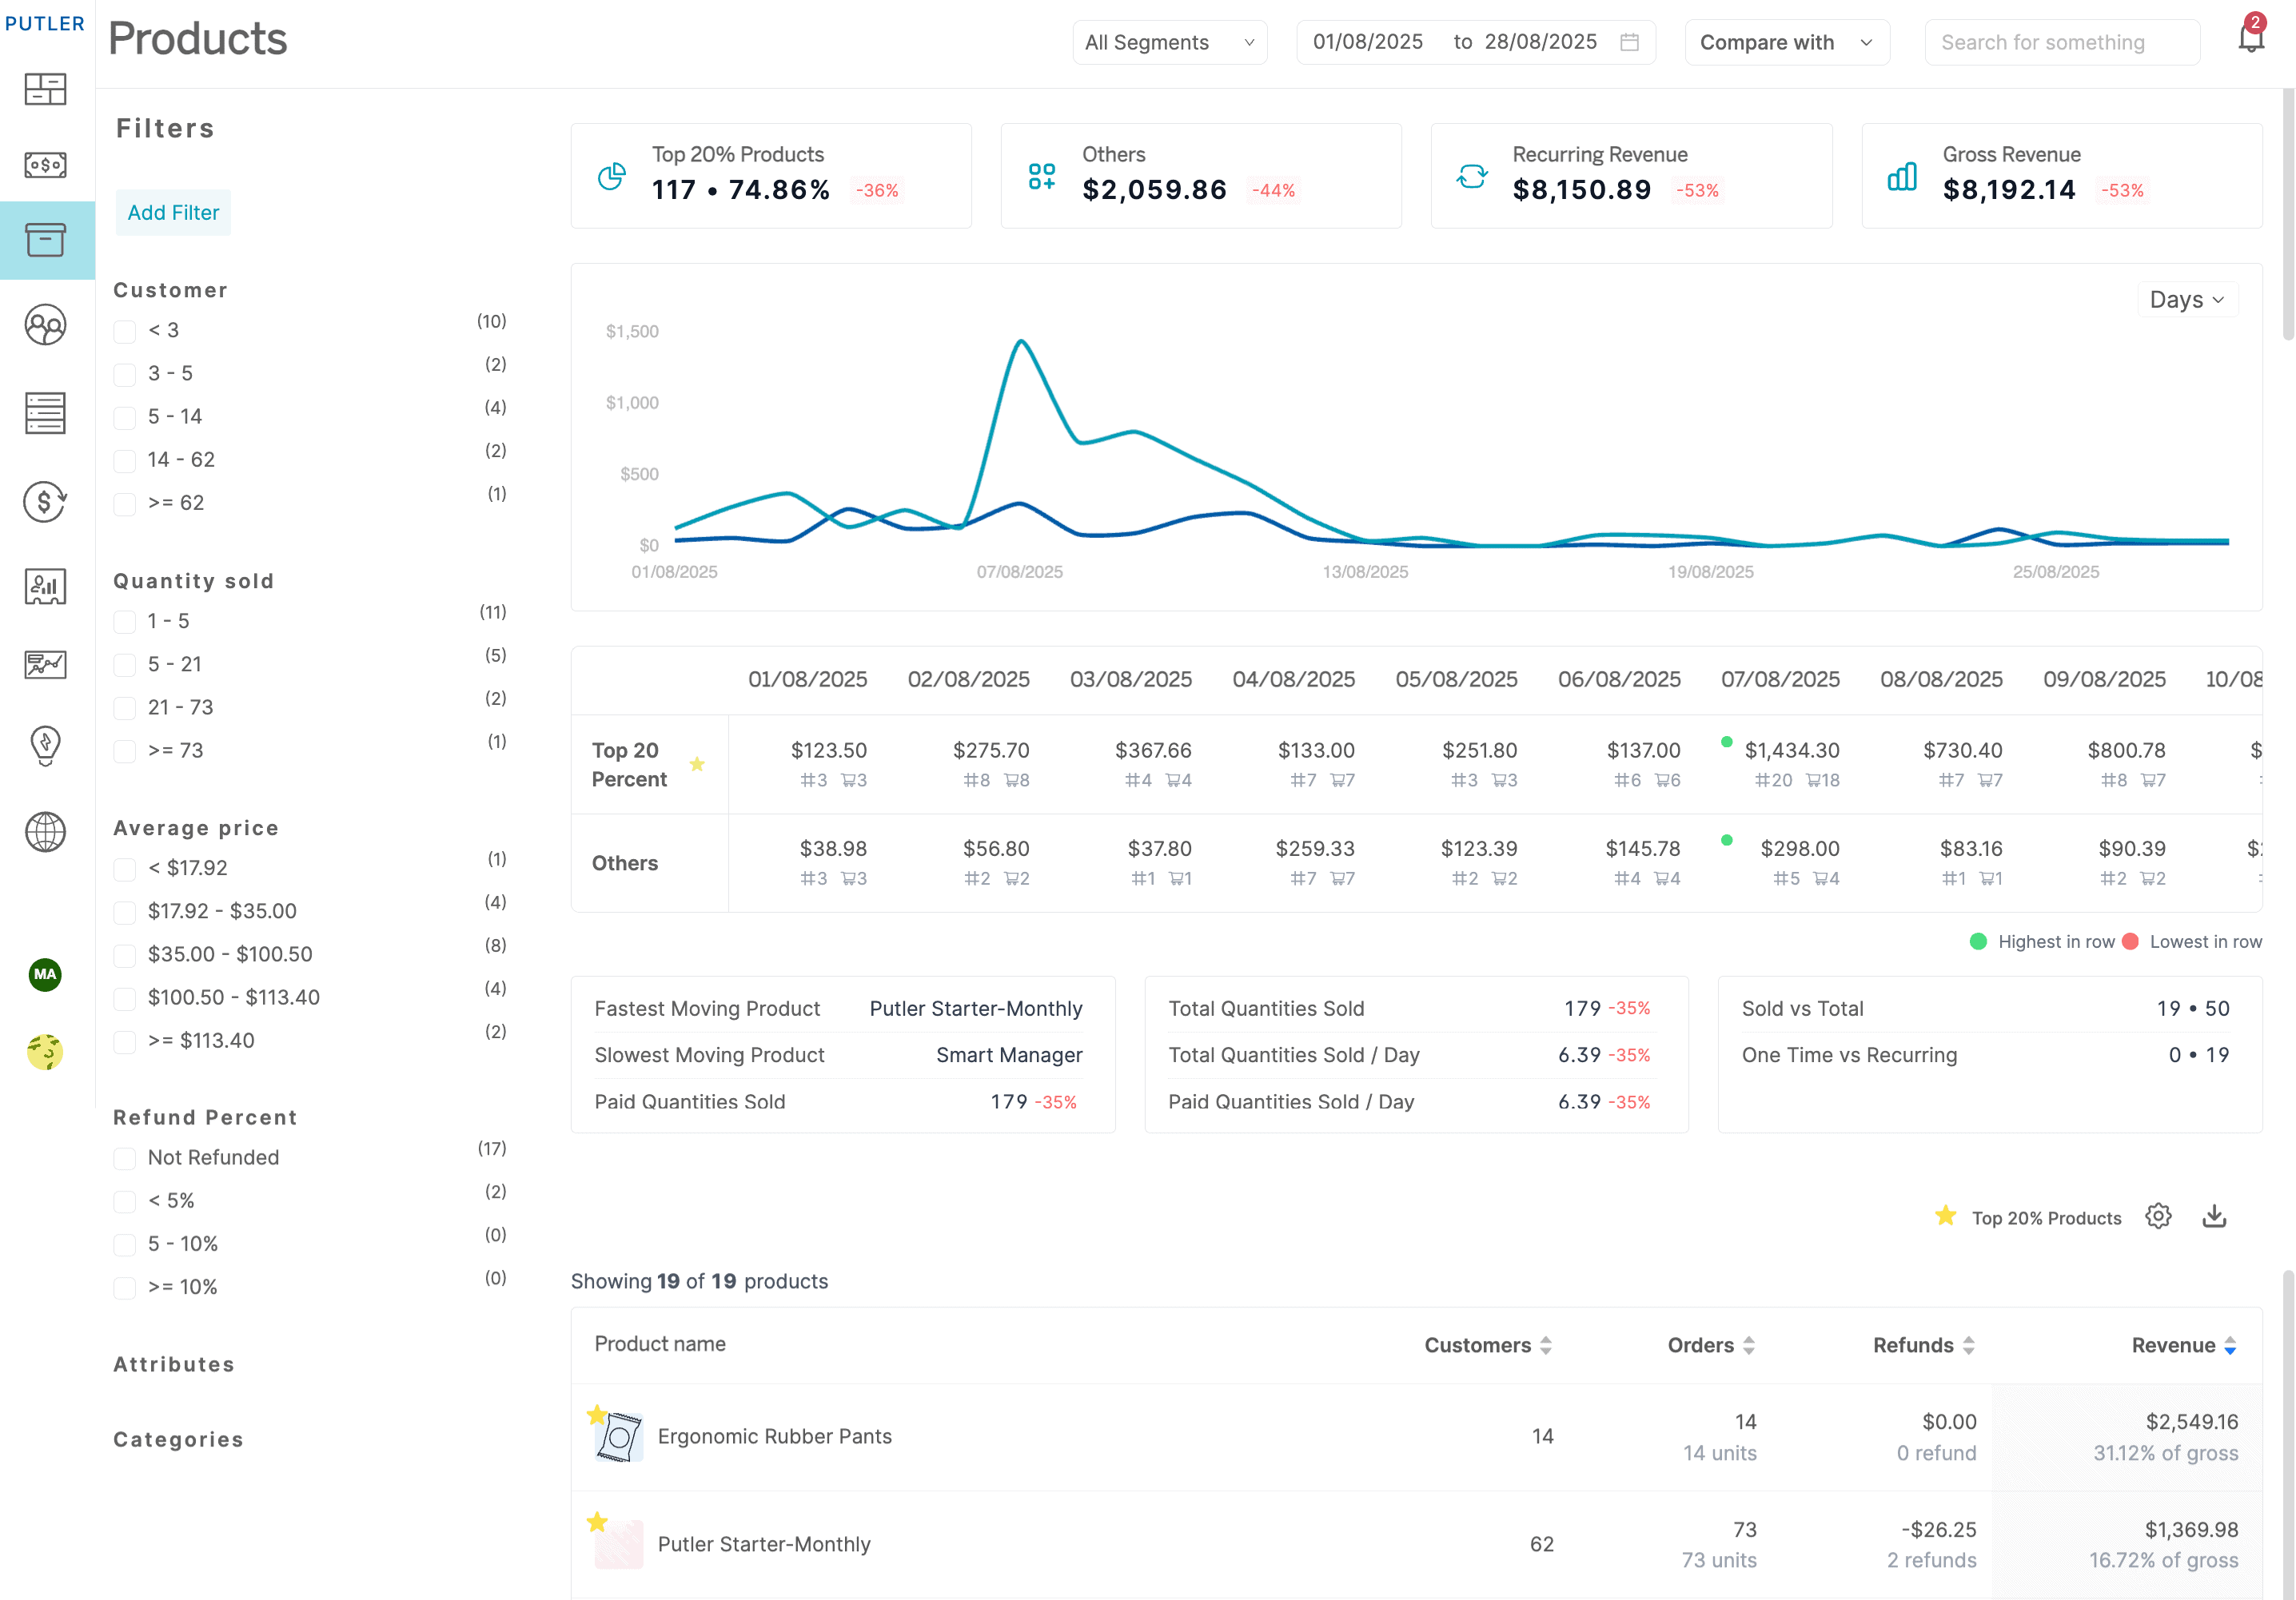Open Insights via the lightbulb sidebar icon

click(x=45, y=746)
